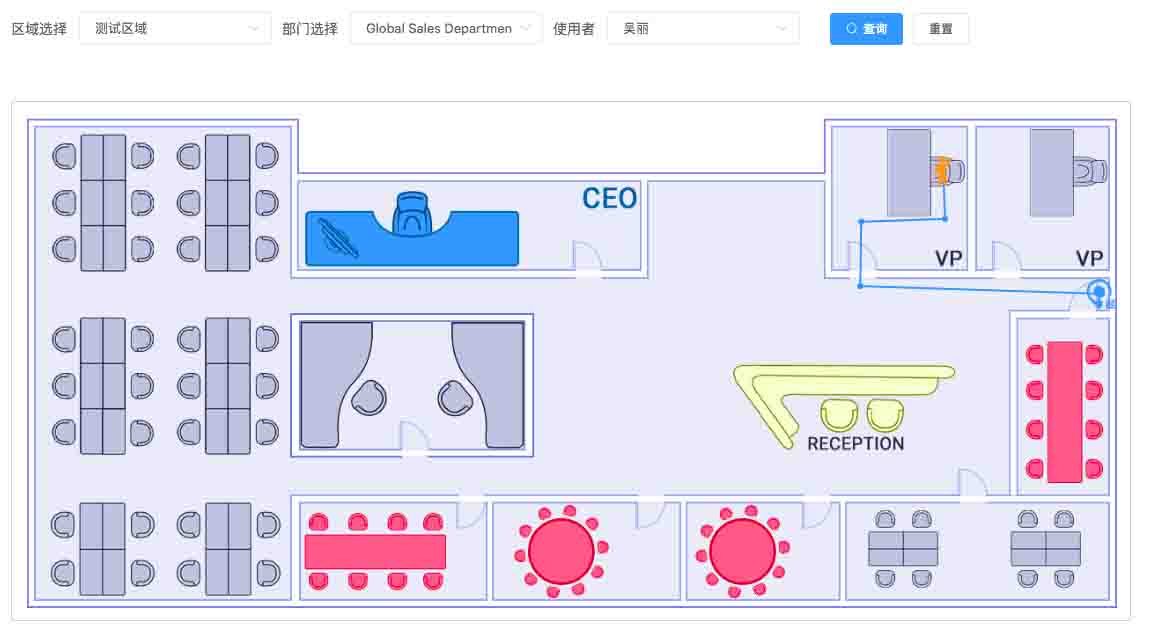The width and height of the screenshot is (1149, 625).
Task: Click the RECEPTION label text
Action: (x=855, y=444)
